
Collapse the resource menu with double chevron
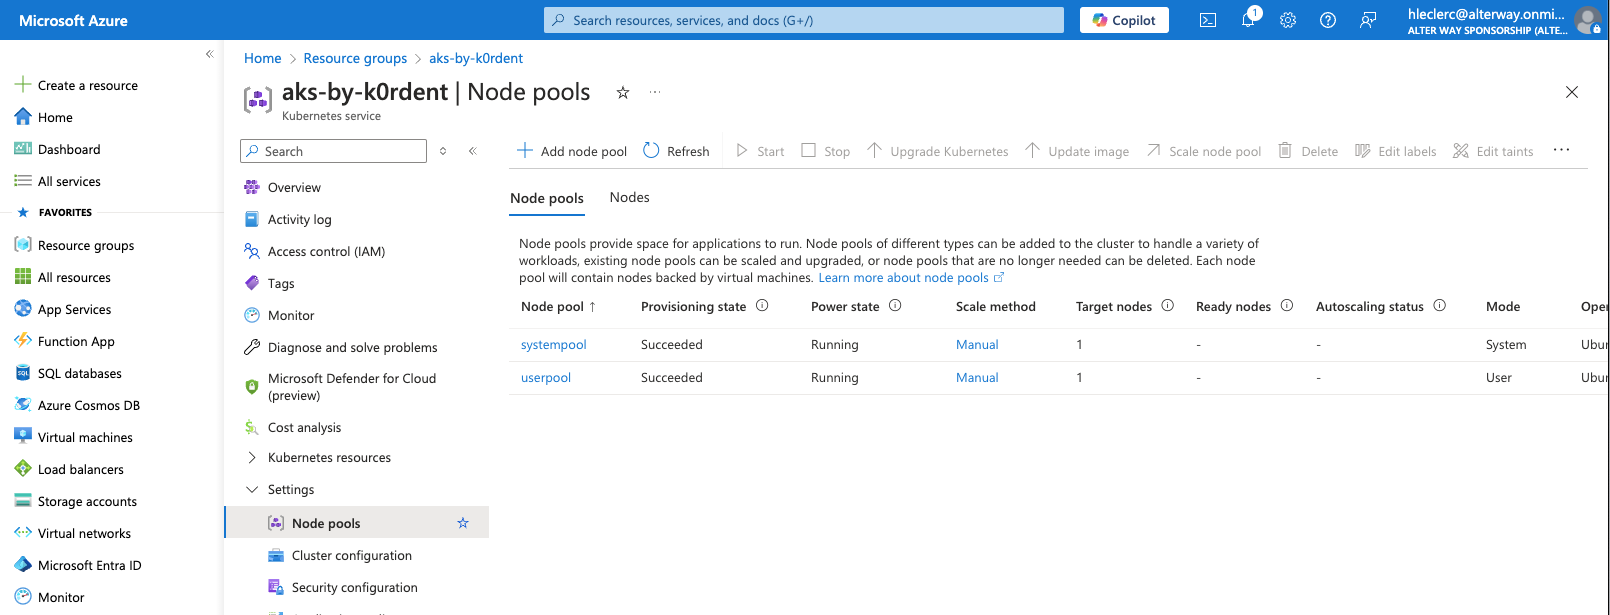[x=473, y=151]
